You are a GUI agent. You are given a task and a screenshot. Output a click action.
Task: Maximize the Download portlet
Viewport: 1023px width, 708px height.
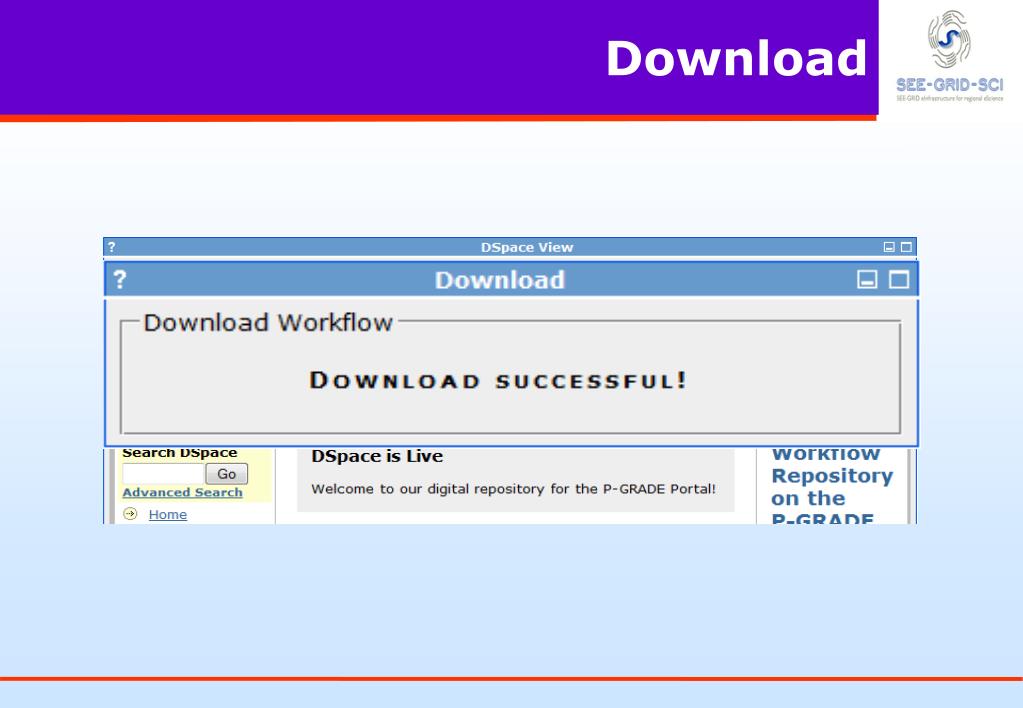point(899,279)
